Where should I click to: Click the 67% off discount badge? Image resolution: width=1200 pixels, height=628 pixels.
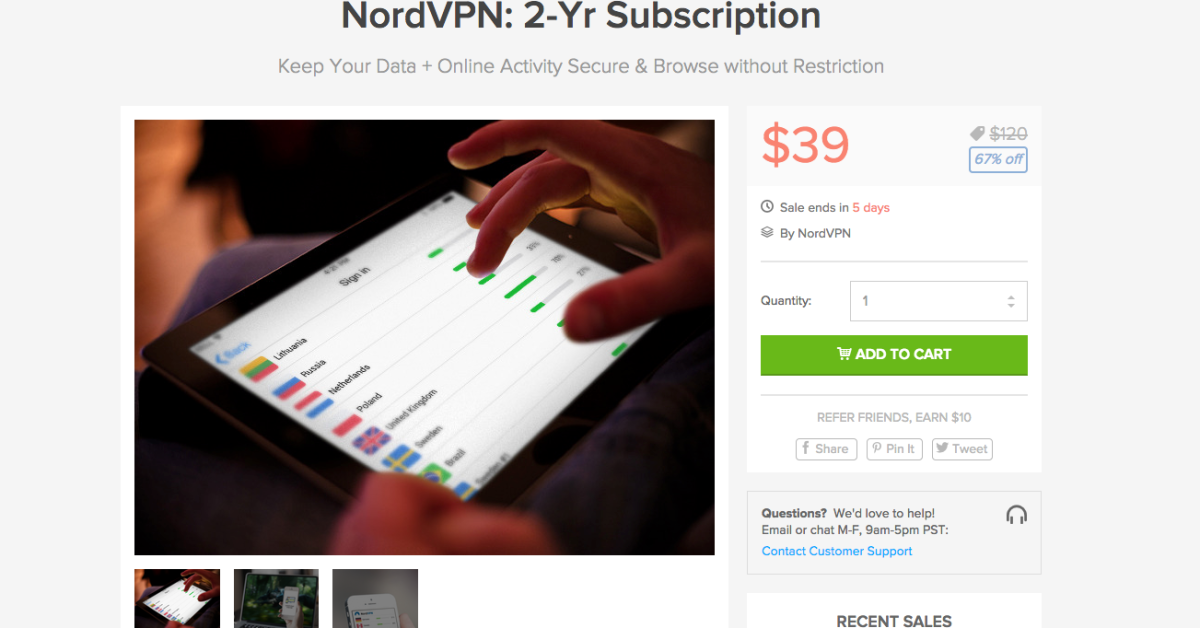pyautogui.click(x=998, y=160)
